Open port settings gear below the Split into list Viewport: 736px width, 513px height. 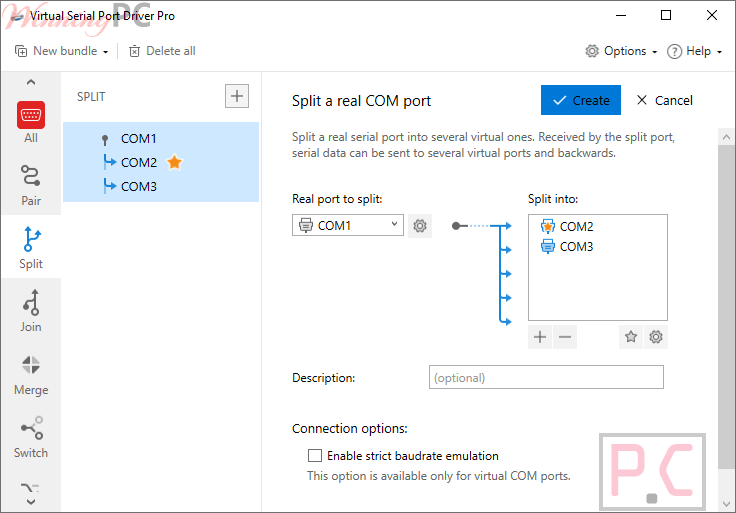656,337
